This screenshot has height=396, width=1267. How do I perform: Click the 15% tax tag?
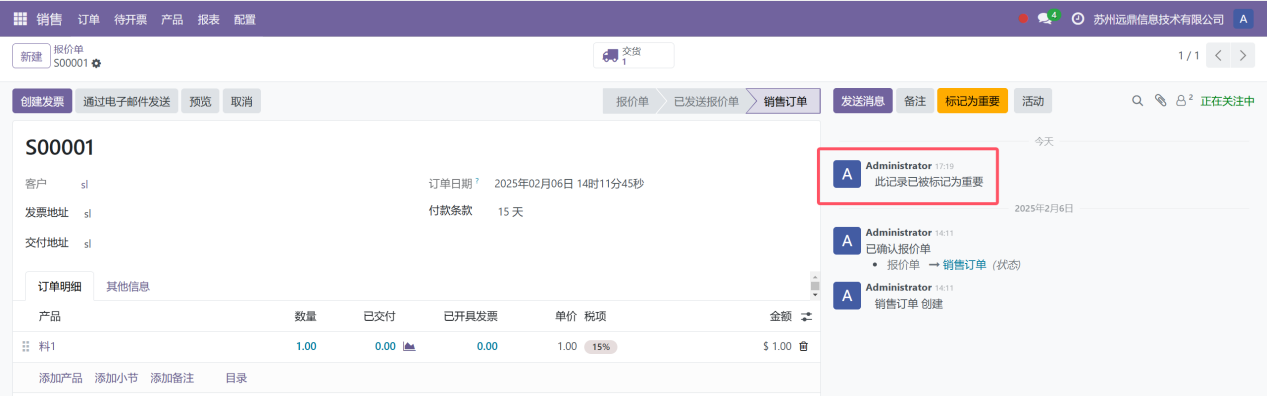coord(600,347)
